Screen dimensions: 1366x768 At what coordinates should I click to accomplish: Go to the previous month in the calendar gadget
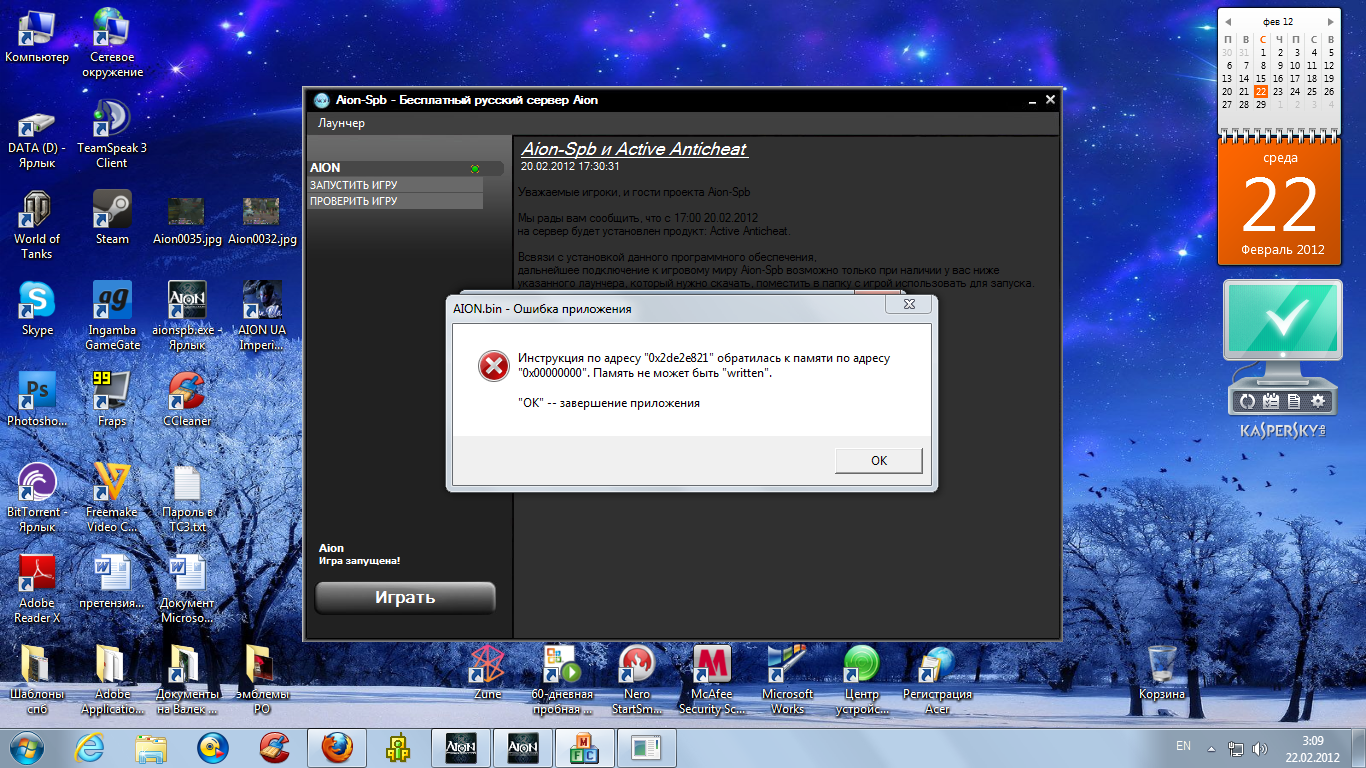coord(1228,21)
